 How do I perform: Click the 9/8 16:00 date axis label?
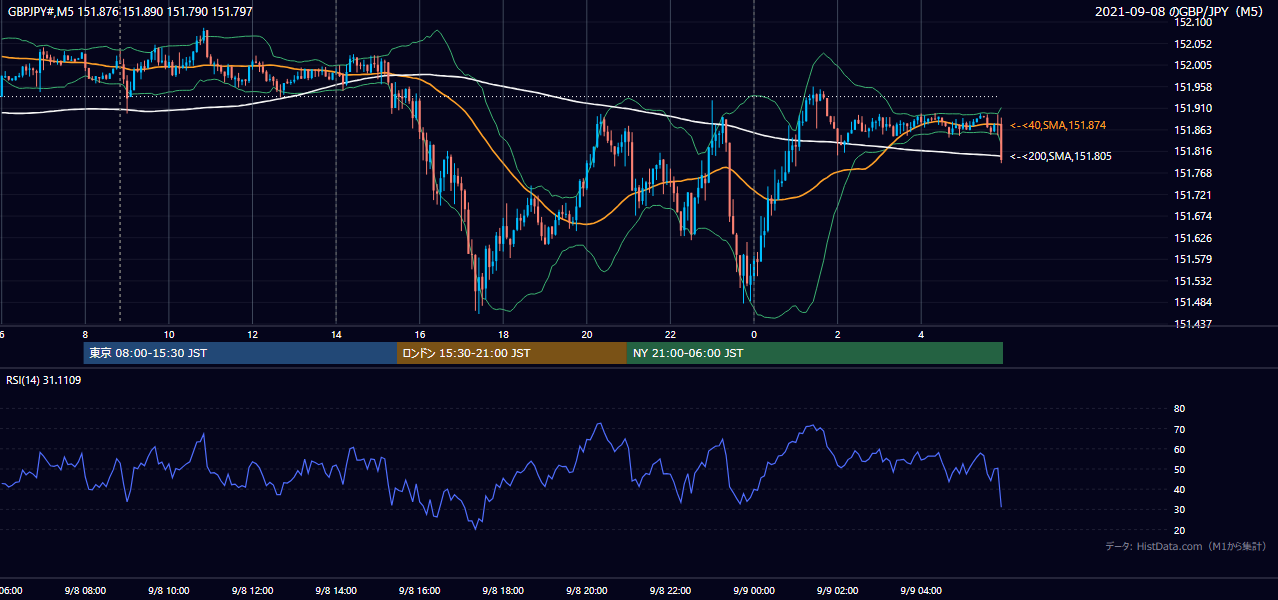pos(420,590)
